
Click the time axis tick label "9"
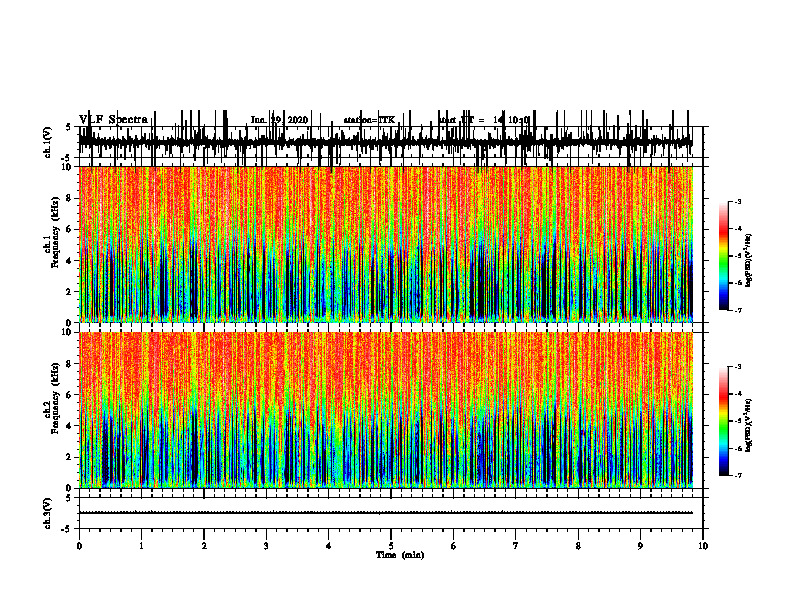pos(640,546)
